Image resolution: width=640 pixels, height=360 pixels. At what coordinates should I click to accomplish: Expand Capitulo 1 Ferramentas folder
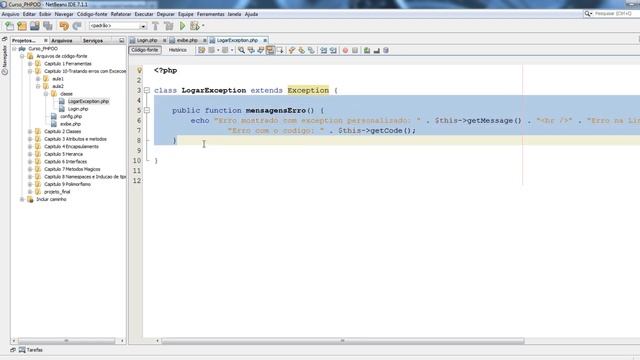pos(30,64)
